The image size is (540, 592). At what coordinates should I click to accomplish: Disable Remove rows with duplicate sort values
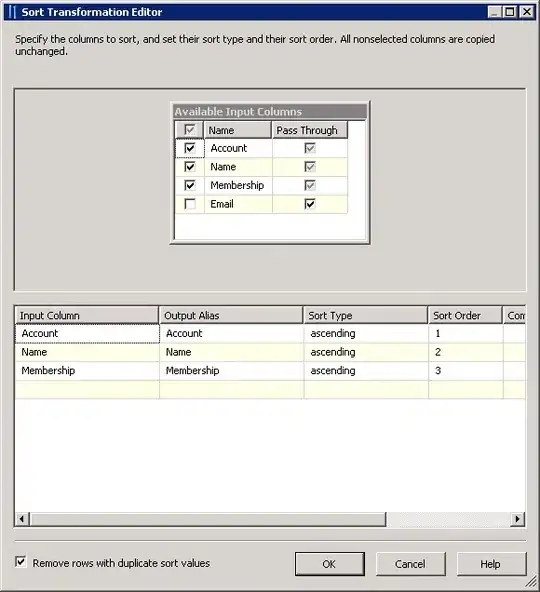click(x=21, y=562)
